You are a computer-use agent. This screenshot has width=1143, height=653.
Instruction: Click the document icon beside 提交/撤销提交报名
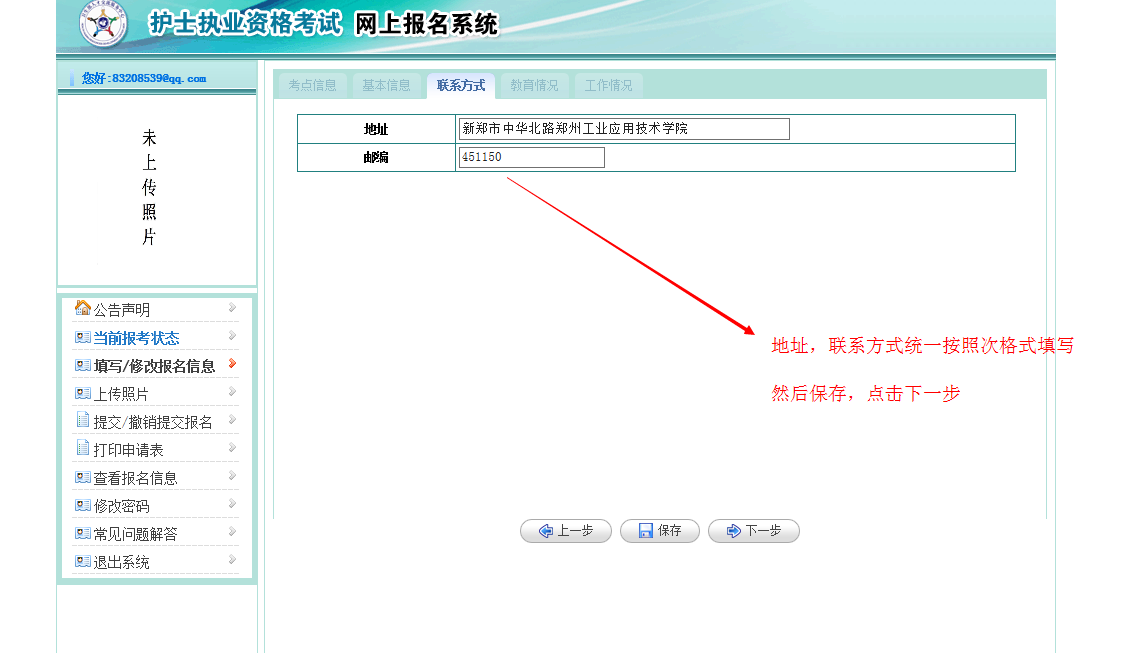pos(83,420)
